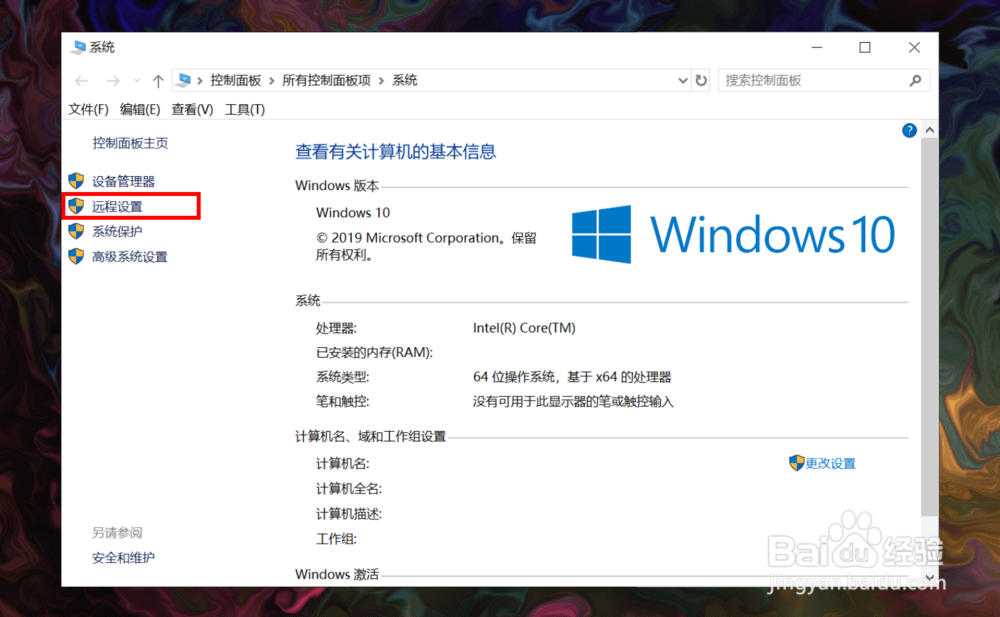
Task: Click the 计算机全名: label
Action: pos(349,489)
